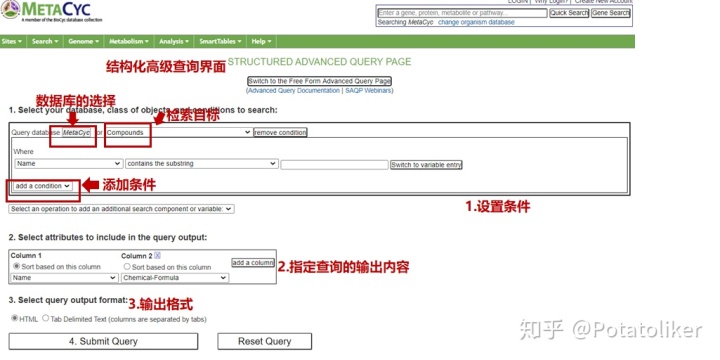The image size is (720, 360).
Task: Open the Compounds class dropdown
Action: pyautogui.click(x=178, y=132)
